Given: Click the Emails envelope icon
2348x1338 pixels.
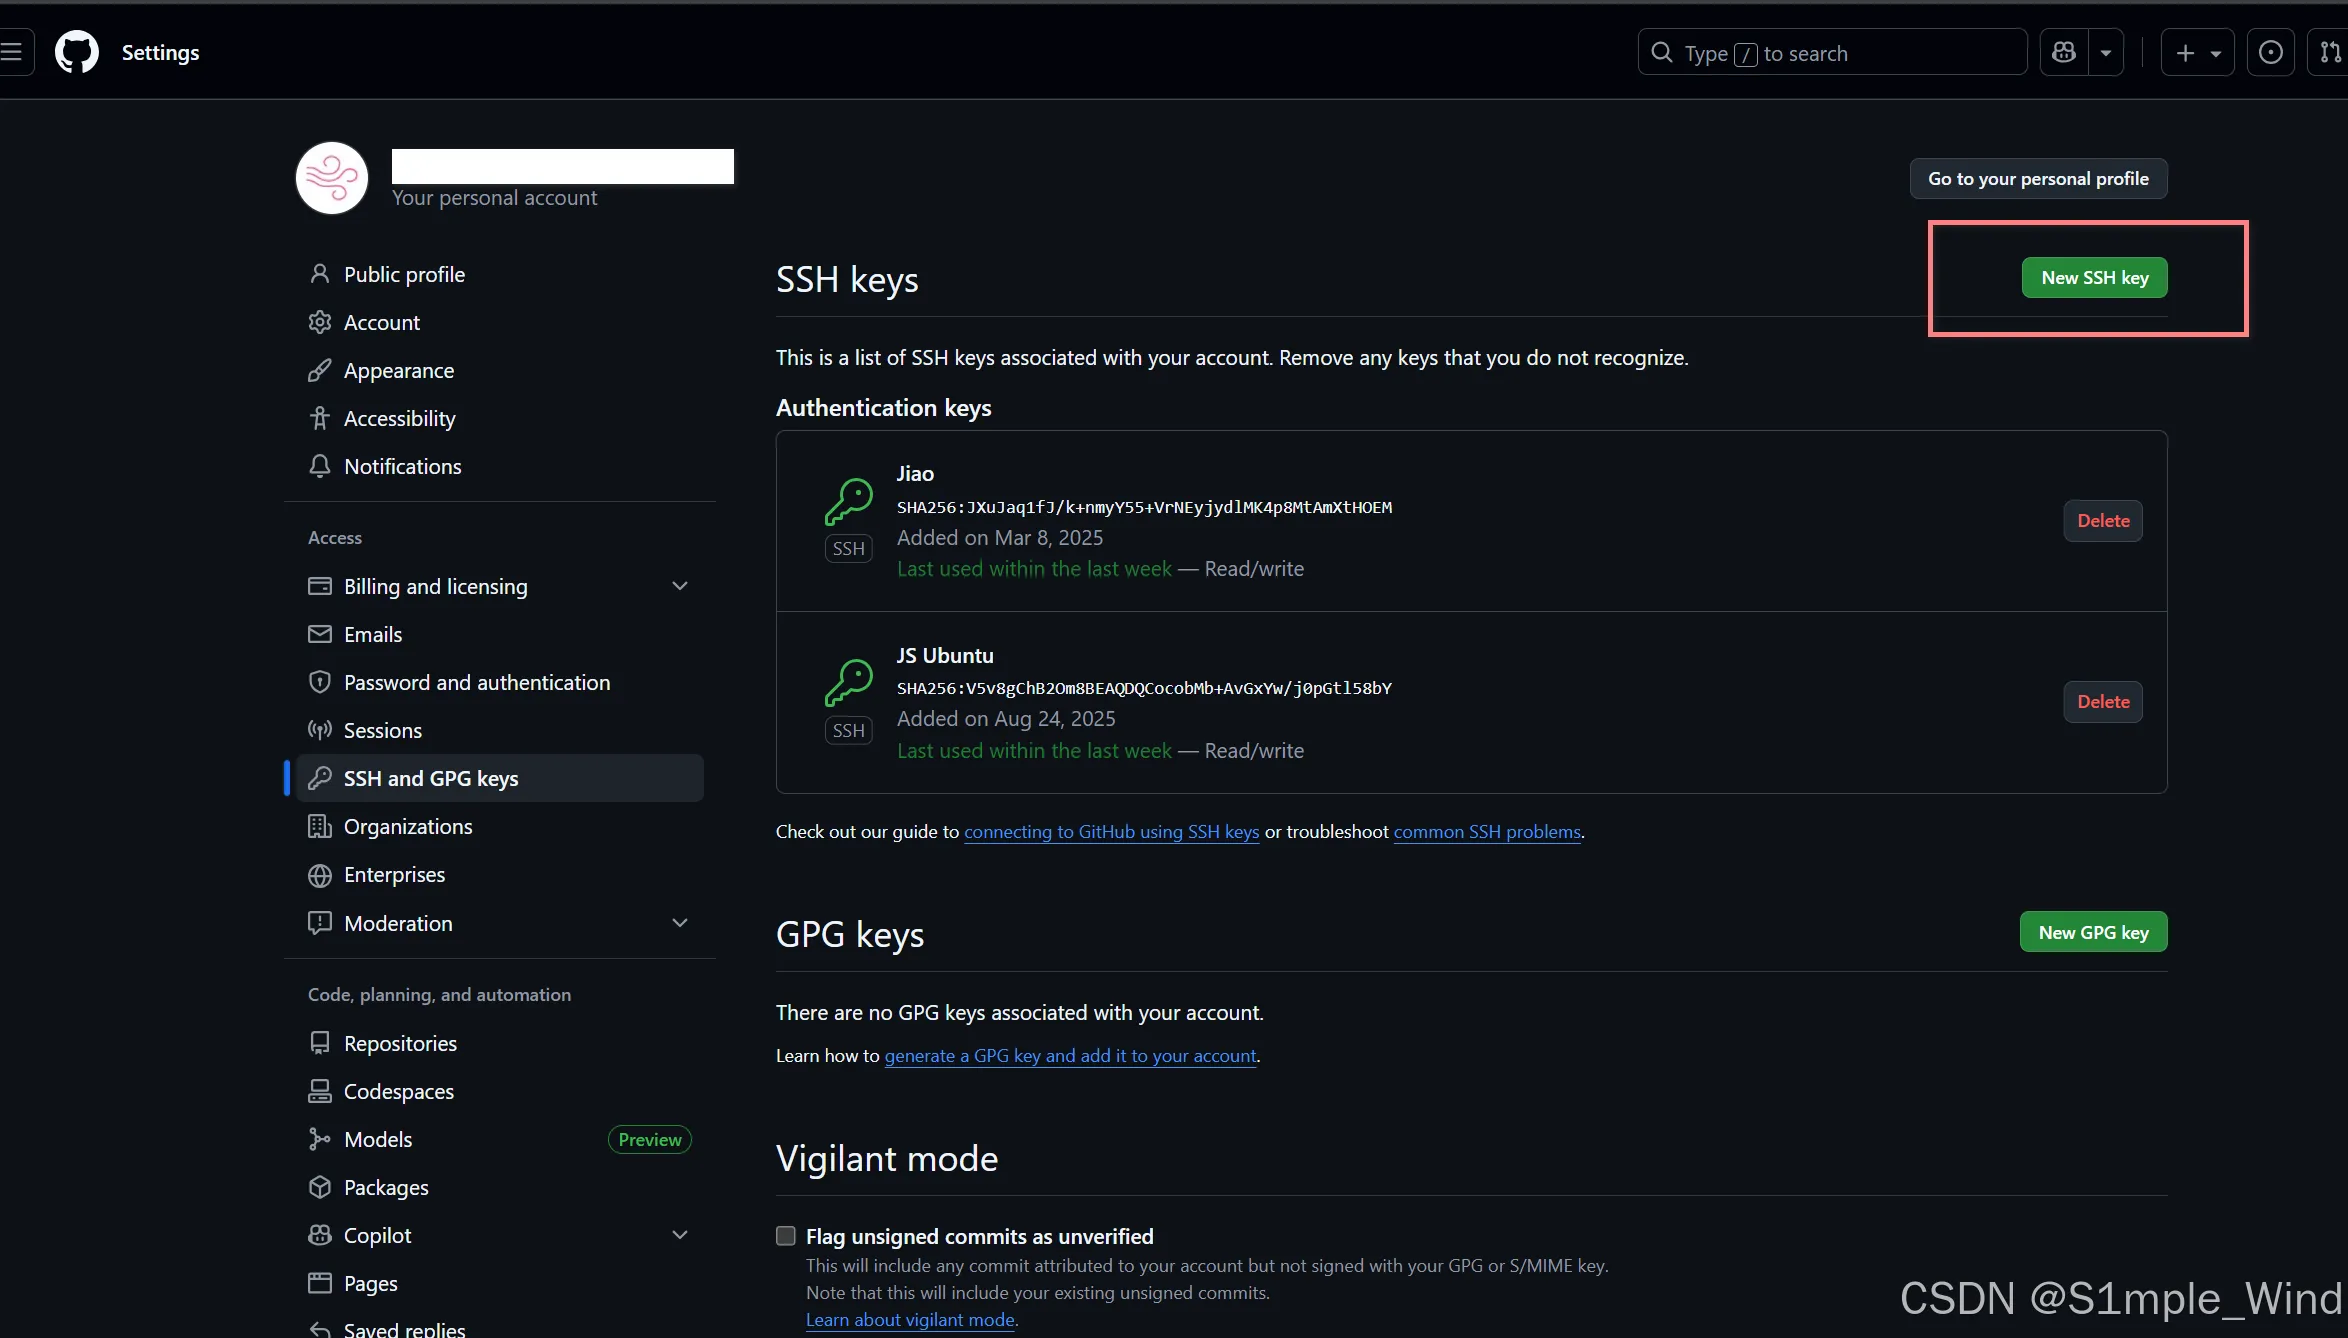Looking at the screenshot, I should pos(320,634).
